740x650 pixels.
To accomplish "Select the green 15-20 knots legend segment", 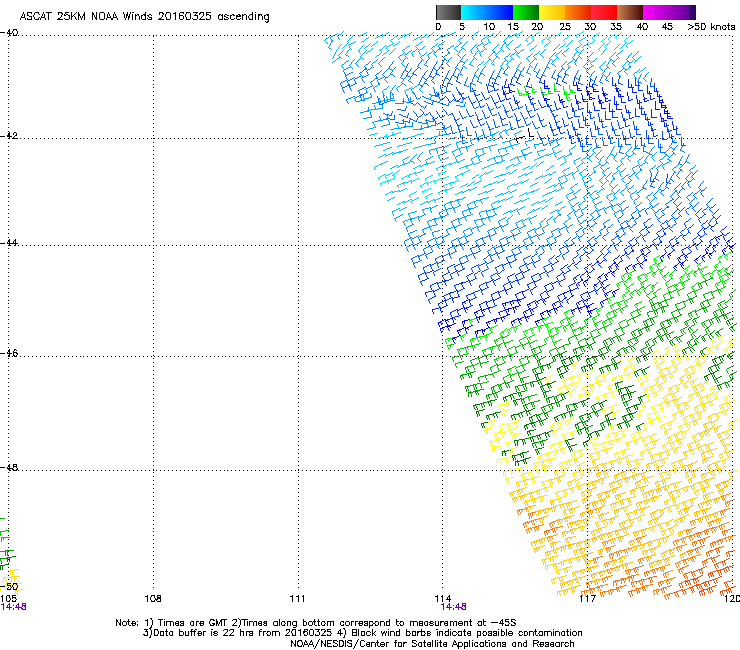I will click(526, 12).
